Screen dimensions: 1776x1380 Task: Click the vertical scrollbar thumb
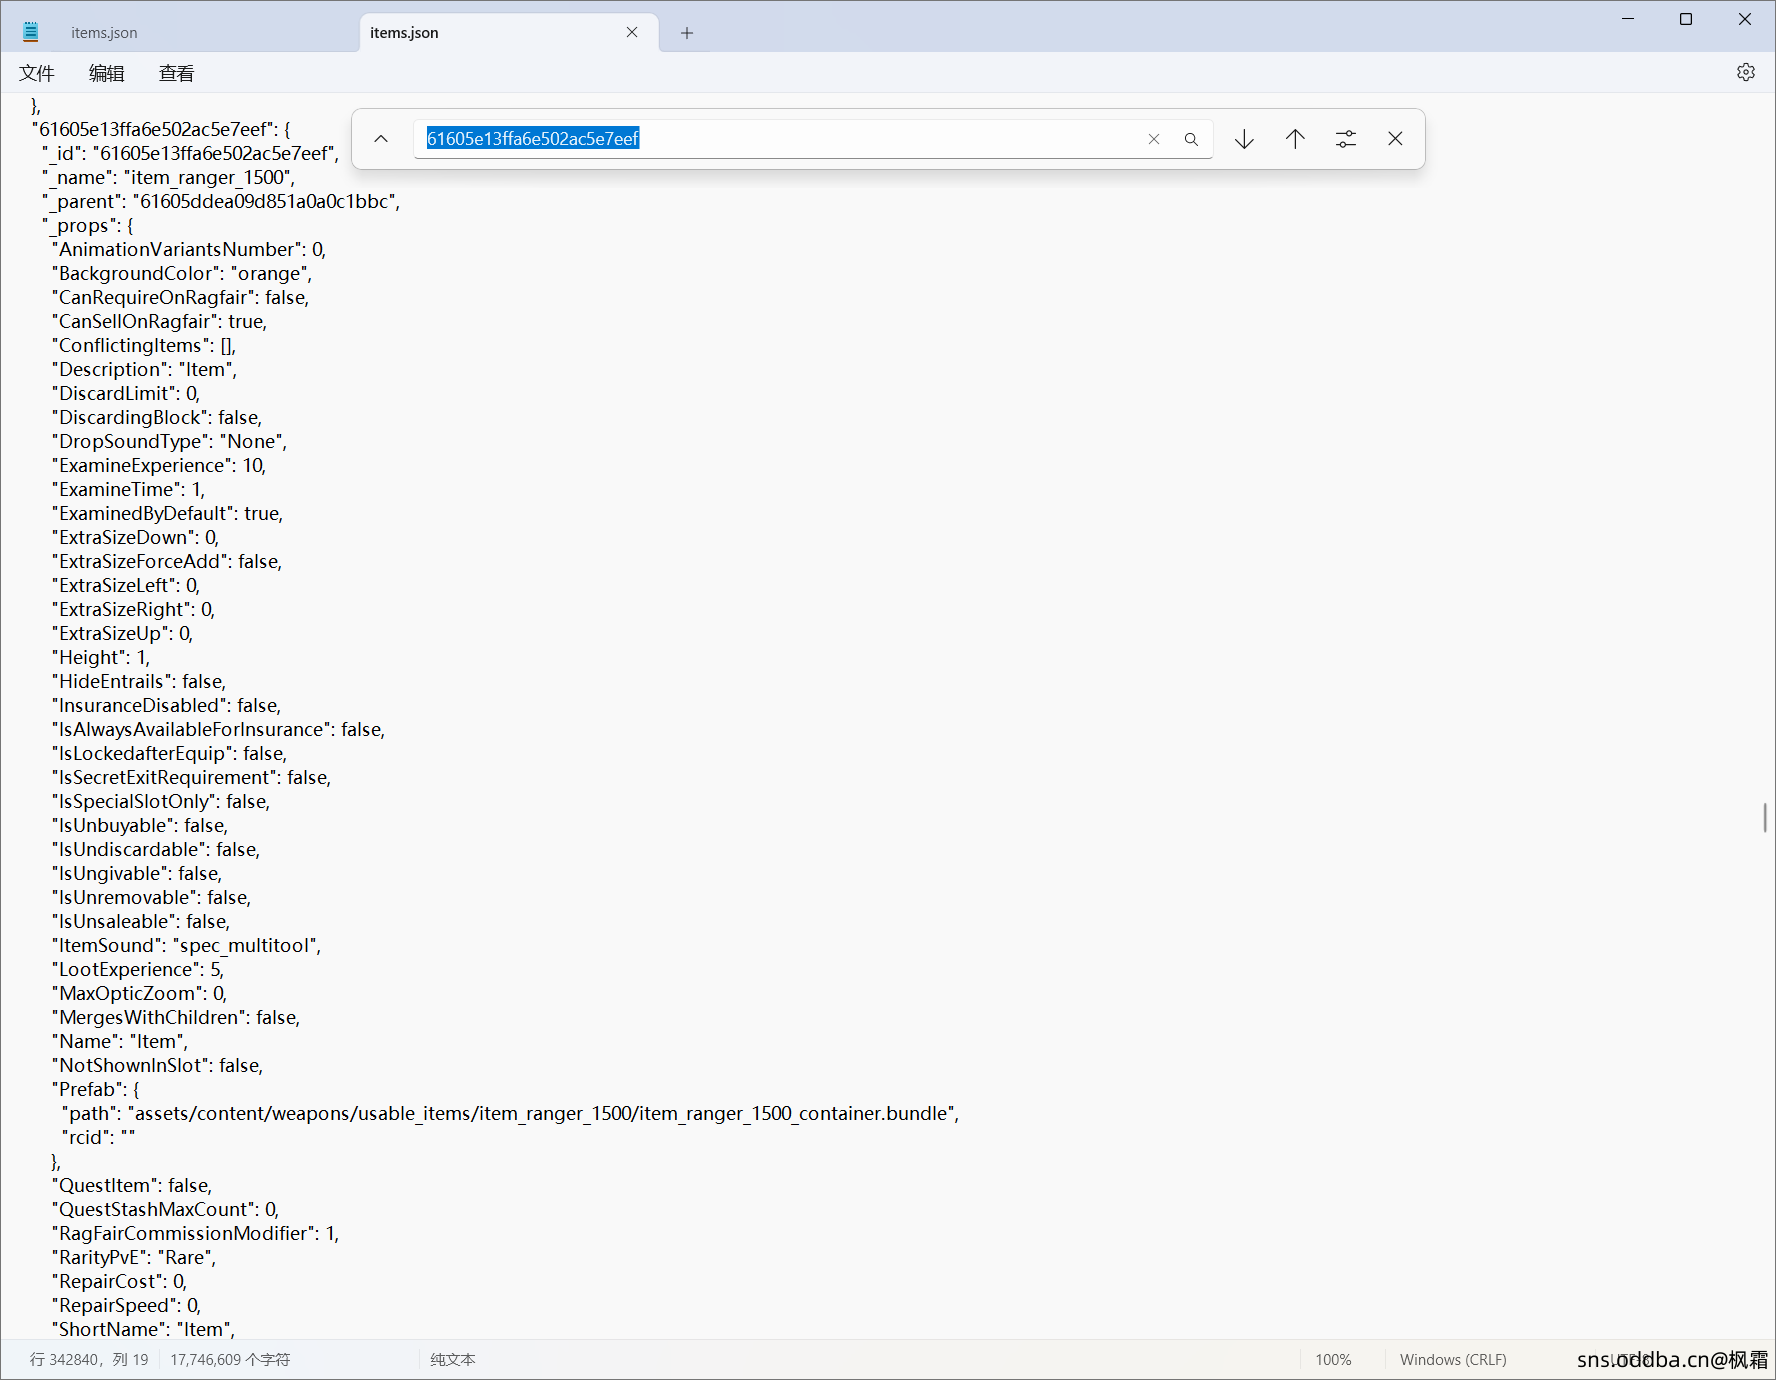pos(1765,817)
